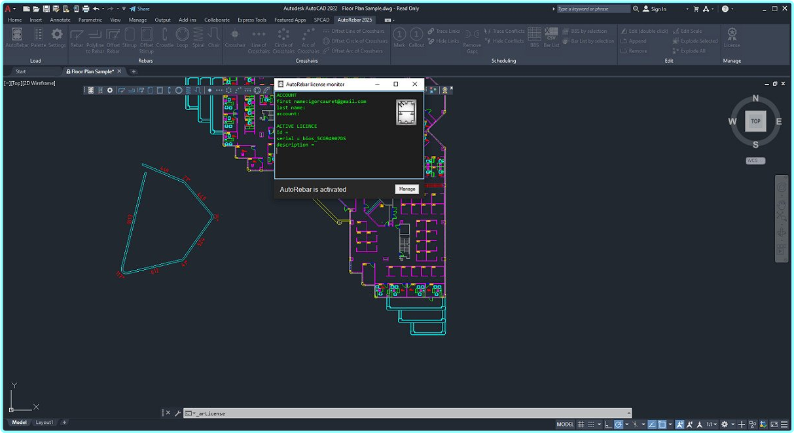The width and height of the screenshot is (794, 433).
Task: Open the Parametric ribbon tab
Action: (x=90, y=20)
